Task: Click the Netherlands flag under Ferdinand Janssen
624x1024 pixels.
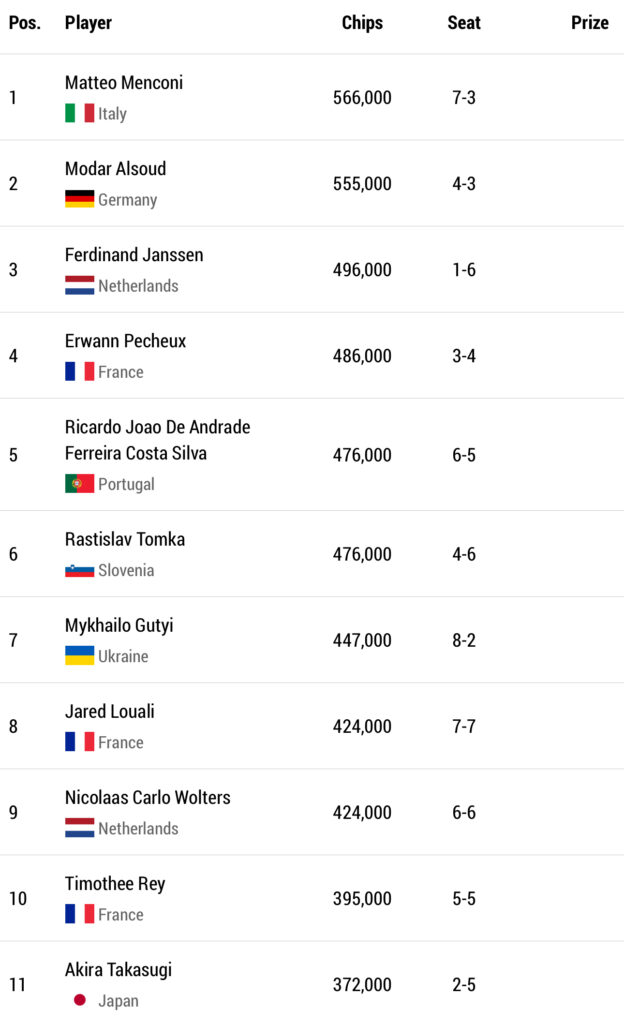Action: point(80,285)
